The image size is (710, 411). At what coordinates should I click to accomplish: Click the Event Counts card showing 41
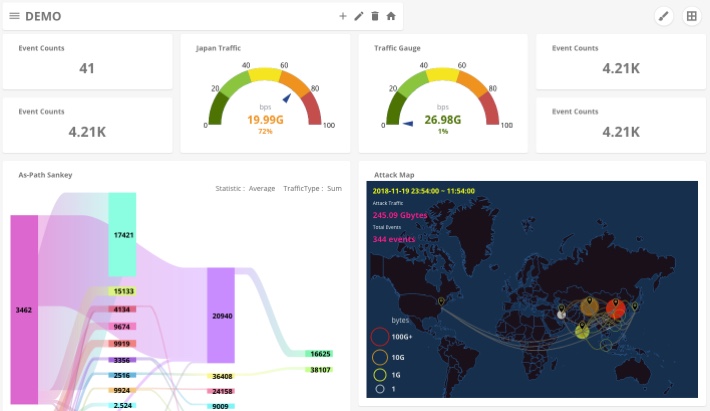pos(87,61)
